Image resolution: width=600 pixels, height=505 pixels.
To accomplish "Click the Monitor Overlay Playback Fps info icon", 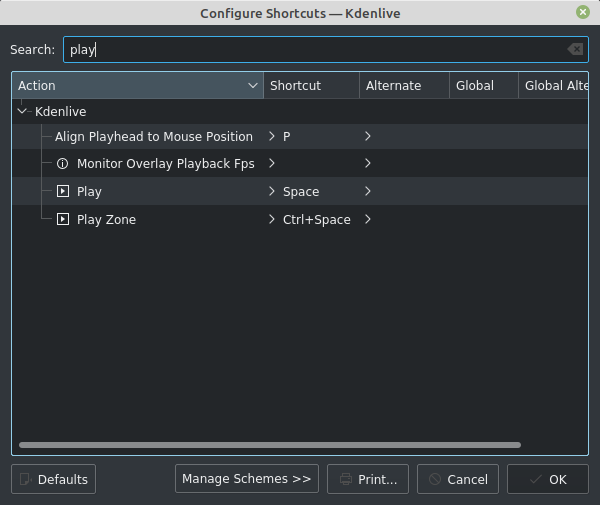I will (62, 164).
